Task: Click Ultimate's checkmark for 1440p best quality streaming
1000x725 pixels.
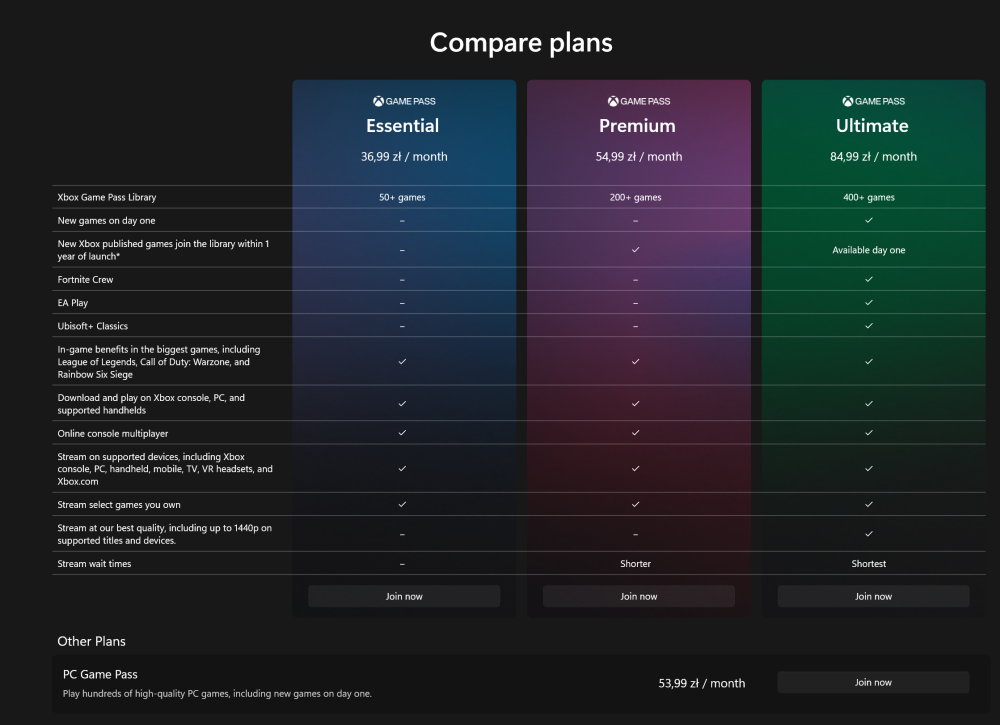Action: [x=869, y=534]
